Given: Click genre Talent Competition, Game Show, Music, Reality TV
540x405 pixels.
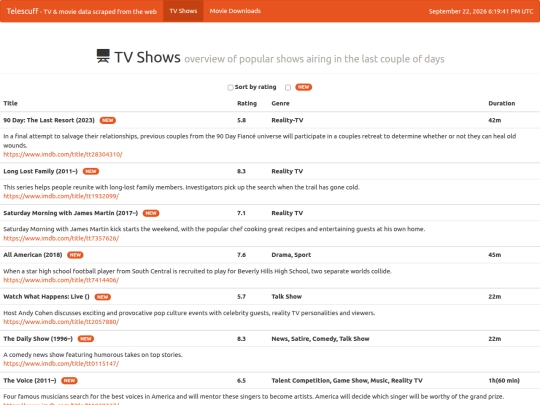Looking at the screenshot, I should pyautogui.click(x=347, y=381).
